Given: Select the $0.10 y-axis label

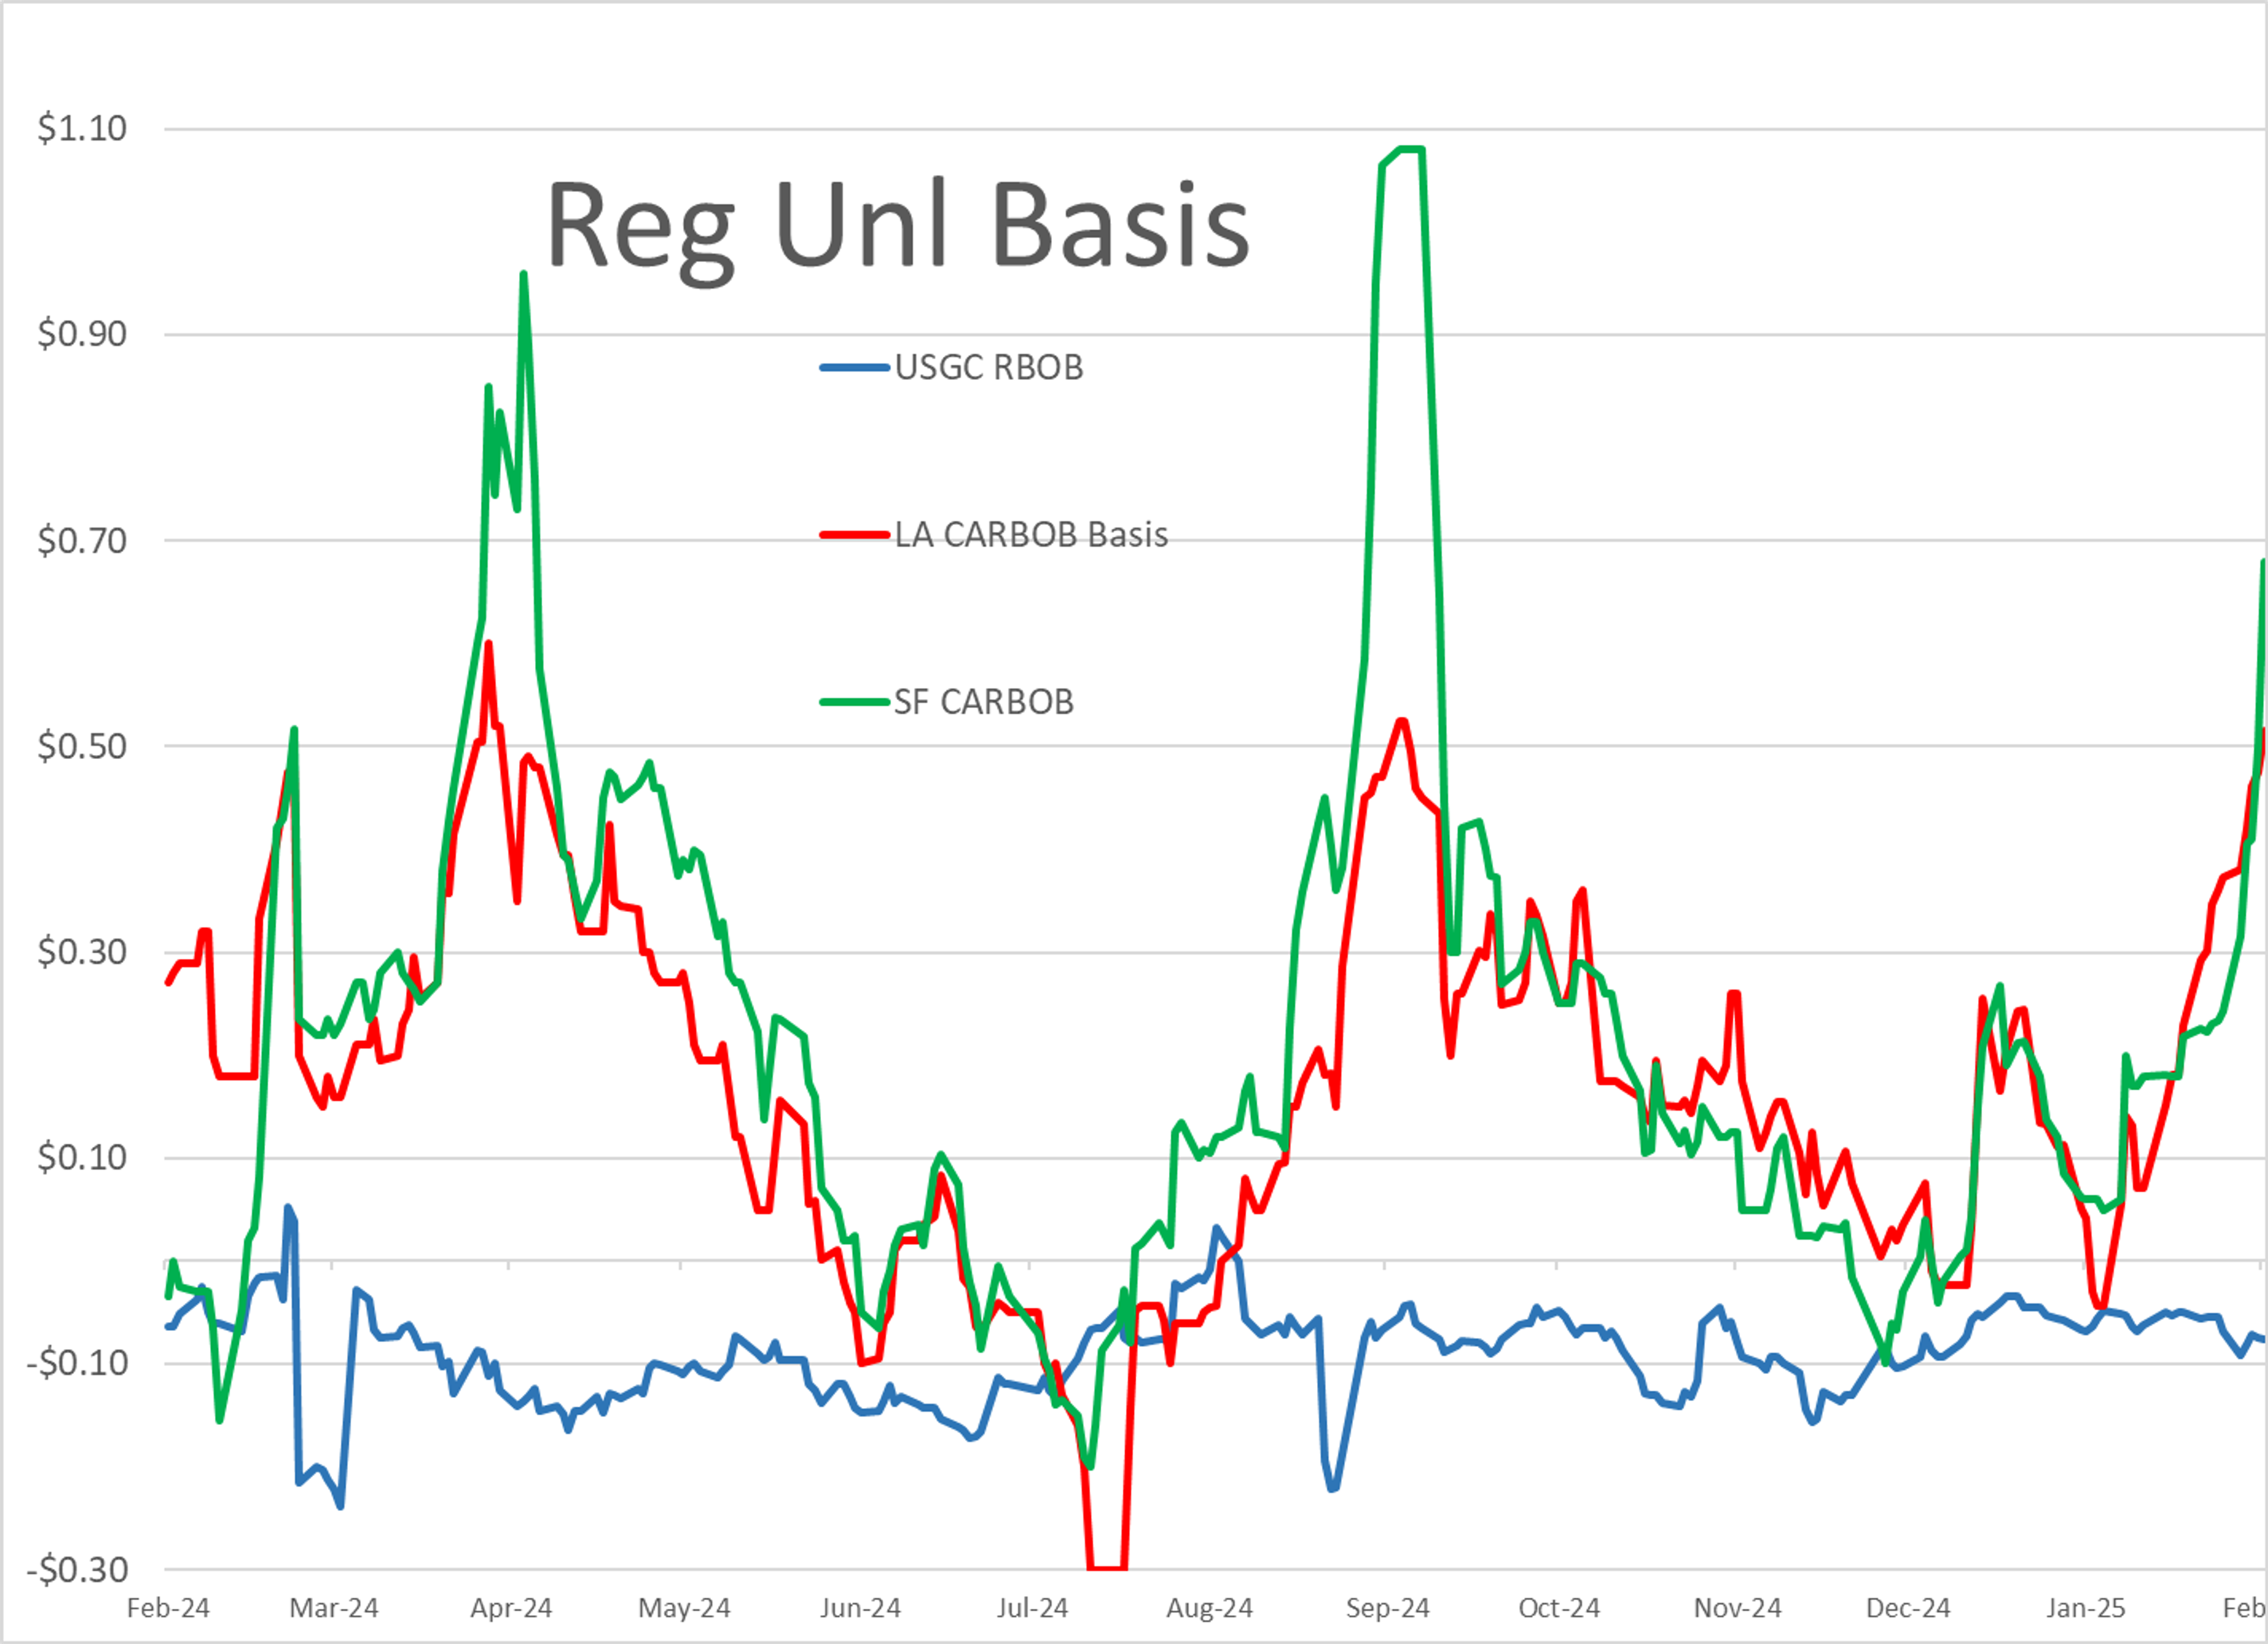Looking at the screenshot, I should (x=82, y=1158).
